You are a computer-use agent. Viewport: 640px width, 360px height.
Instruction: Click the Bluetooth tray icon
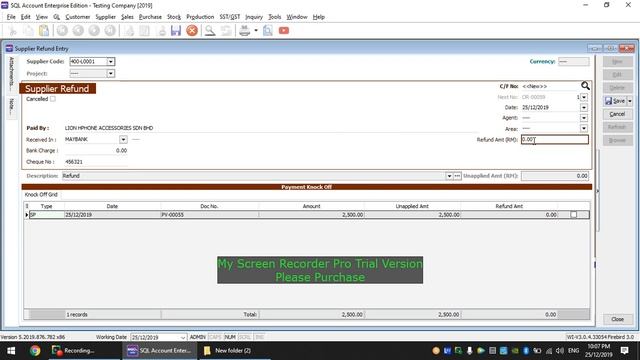tap(526, 351)
